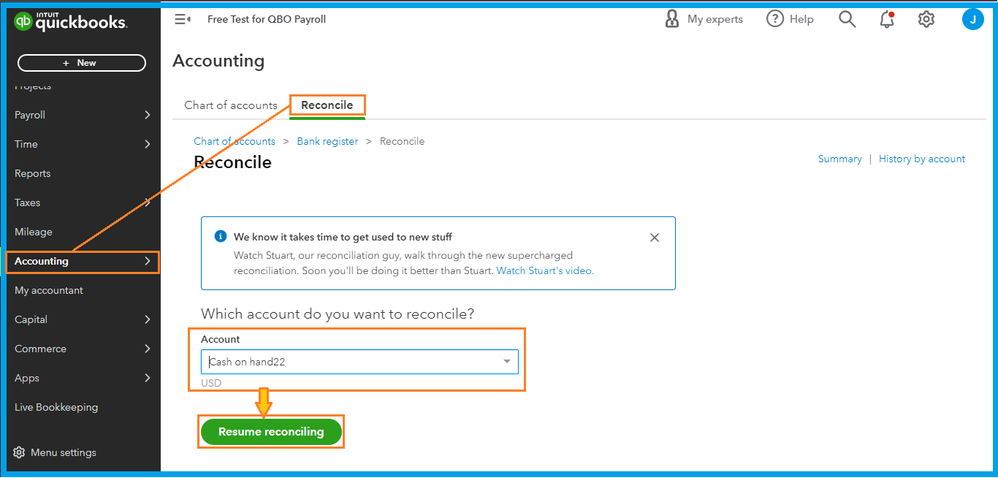Expand the Apps menu chevron
This screenshot has height=478, width=998.
tap(147, 378)
